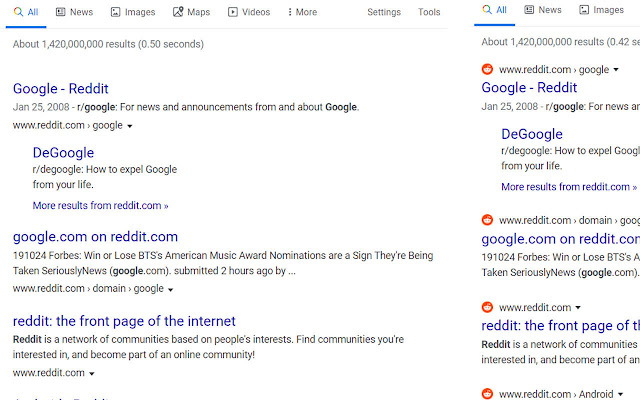Click left 'About 1,420,000,000 results (0.50 seconds)' text
Screen dimensions: 640x400
click(108, 44)
